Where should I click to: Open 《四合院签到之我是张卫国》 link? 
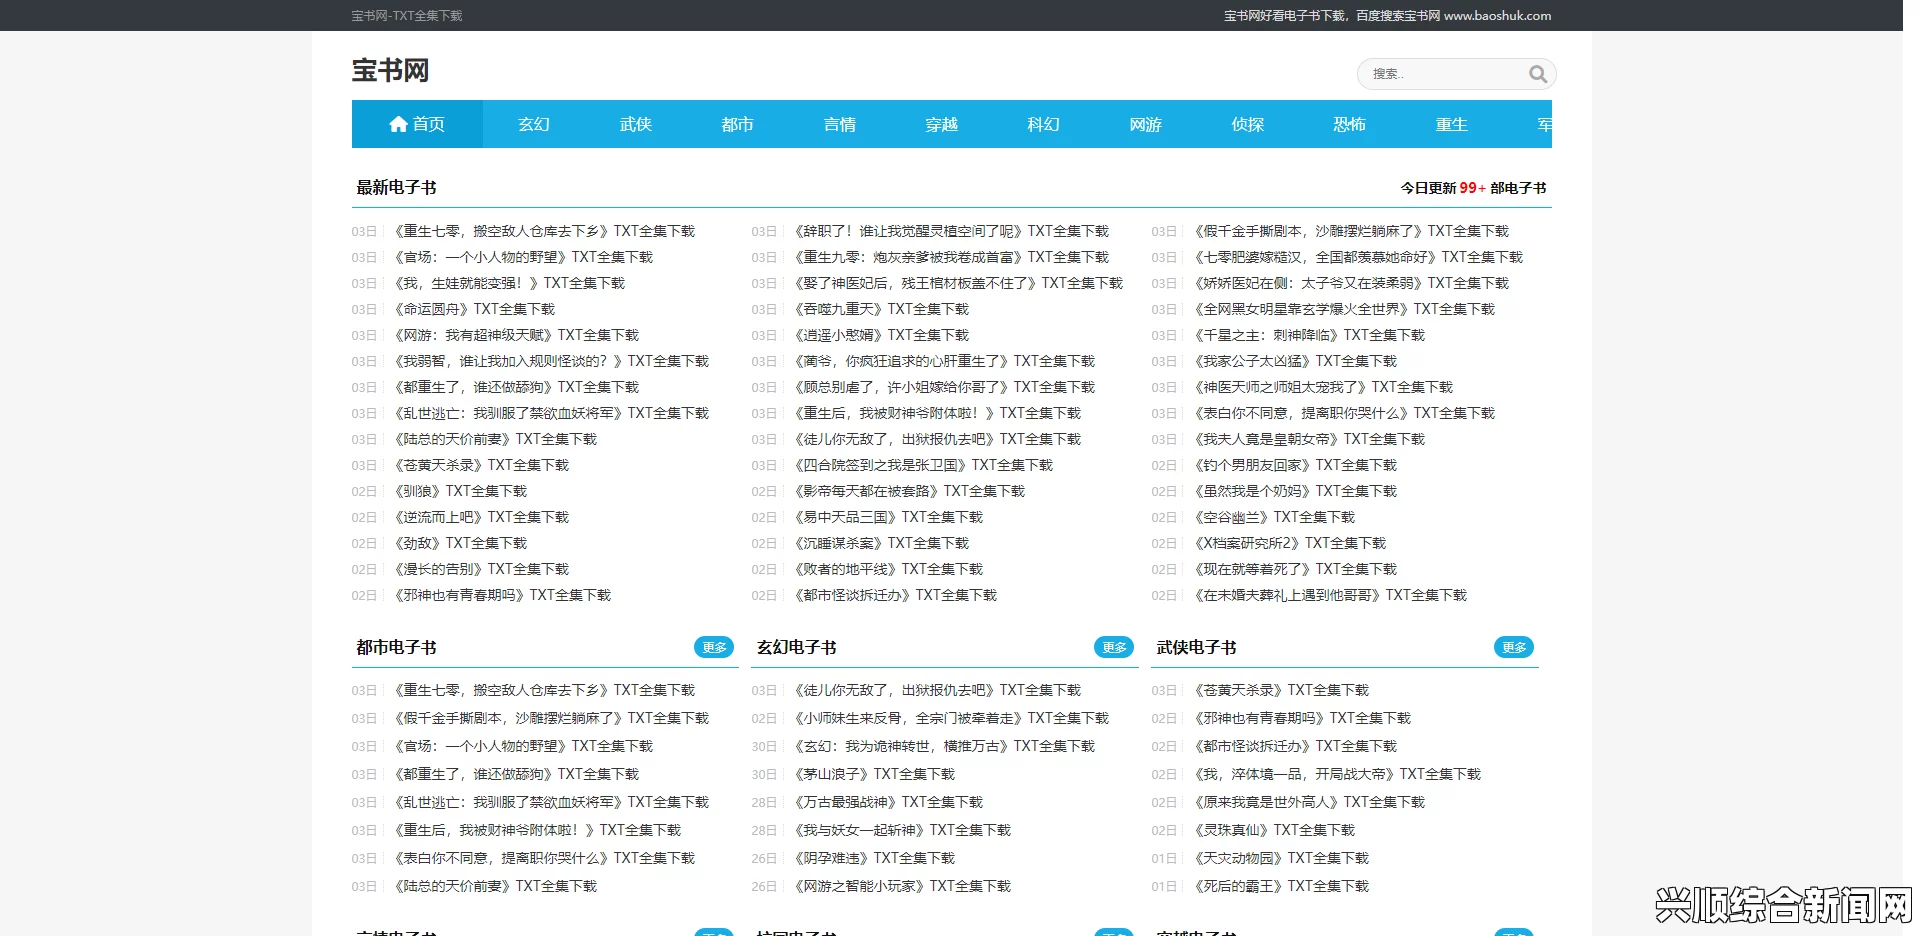(x=922, y=465)
